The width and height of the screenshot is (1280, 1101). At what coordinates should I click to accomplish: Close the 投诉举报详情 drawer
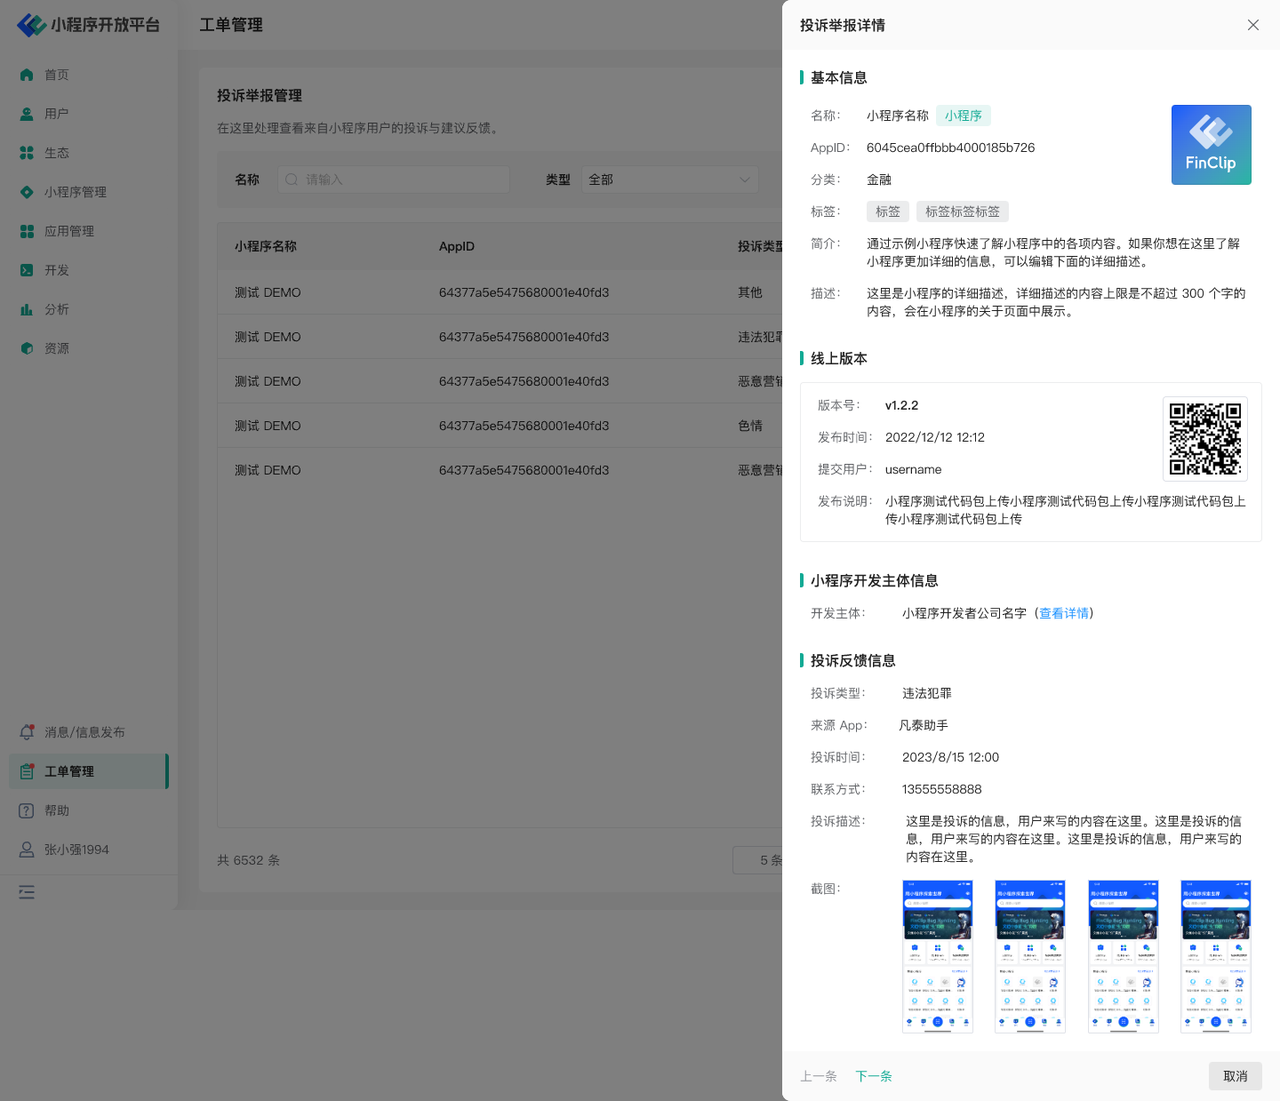tap(1253, 25)
